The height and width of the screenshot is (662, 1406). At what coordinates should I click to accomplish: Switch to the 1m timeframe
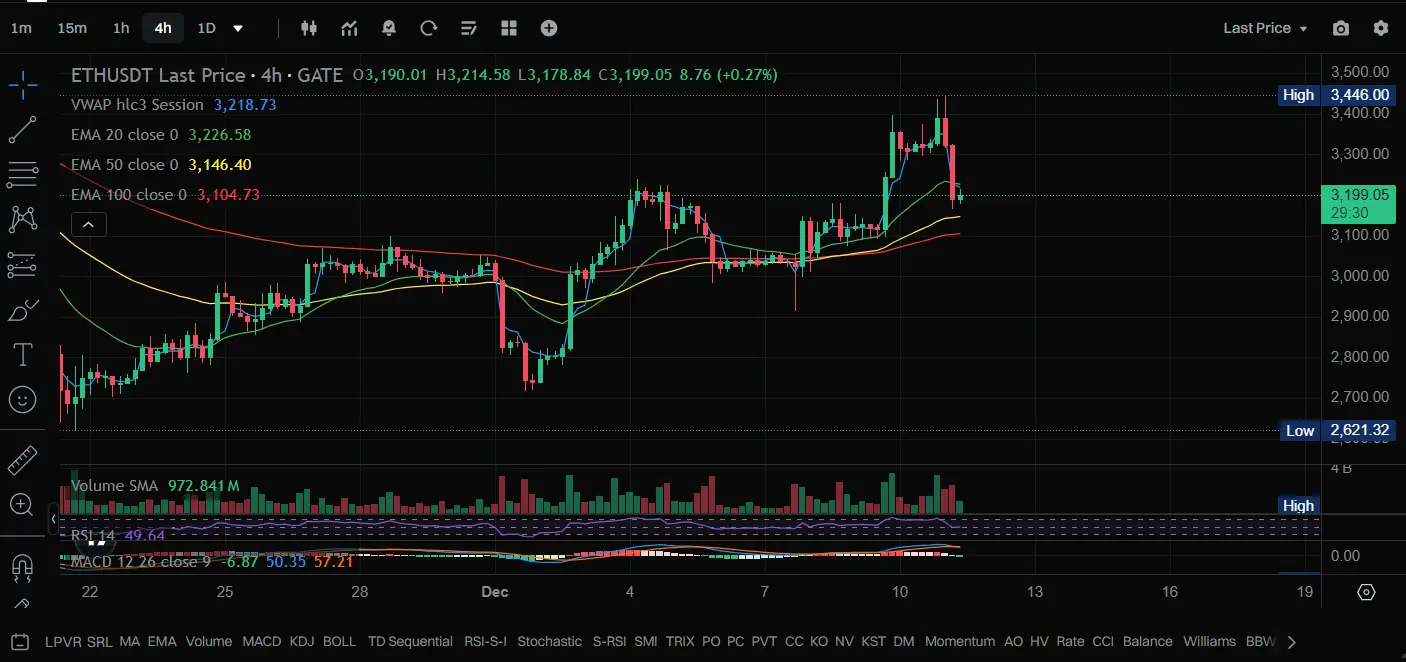[21, 28]
